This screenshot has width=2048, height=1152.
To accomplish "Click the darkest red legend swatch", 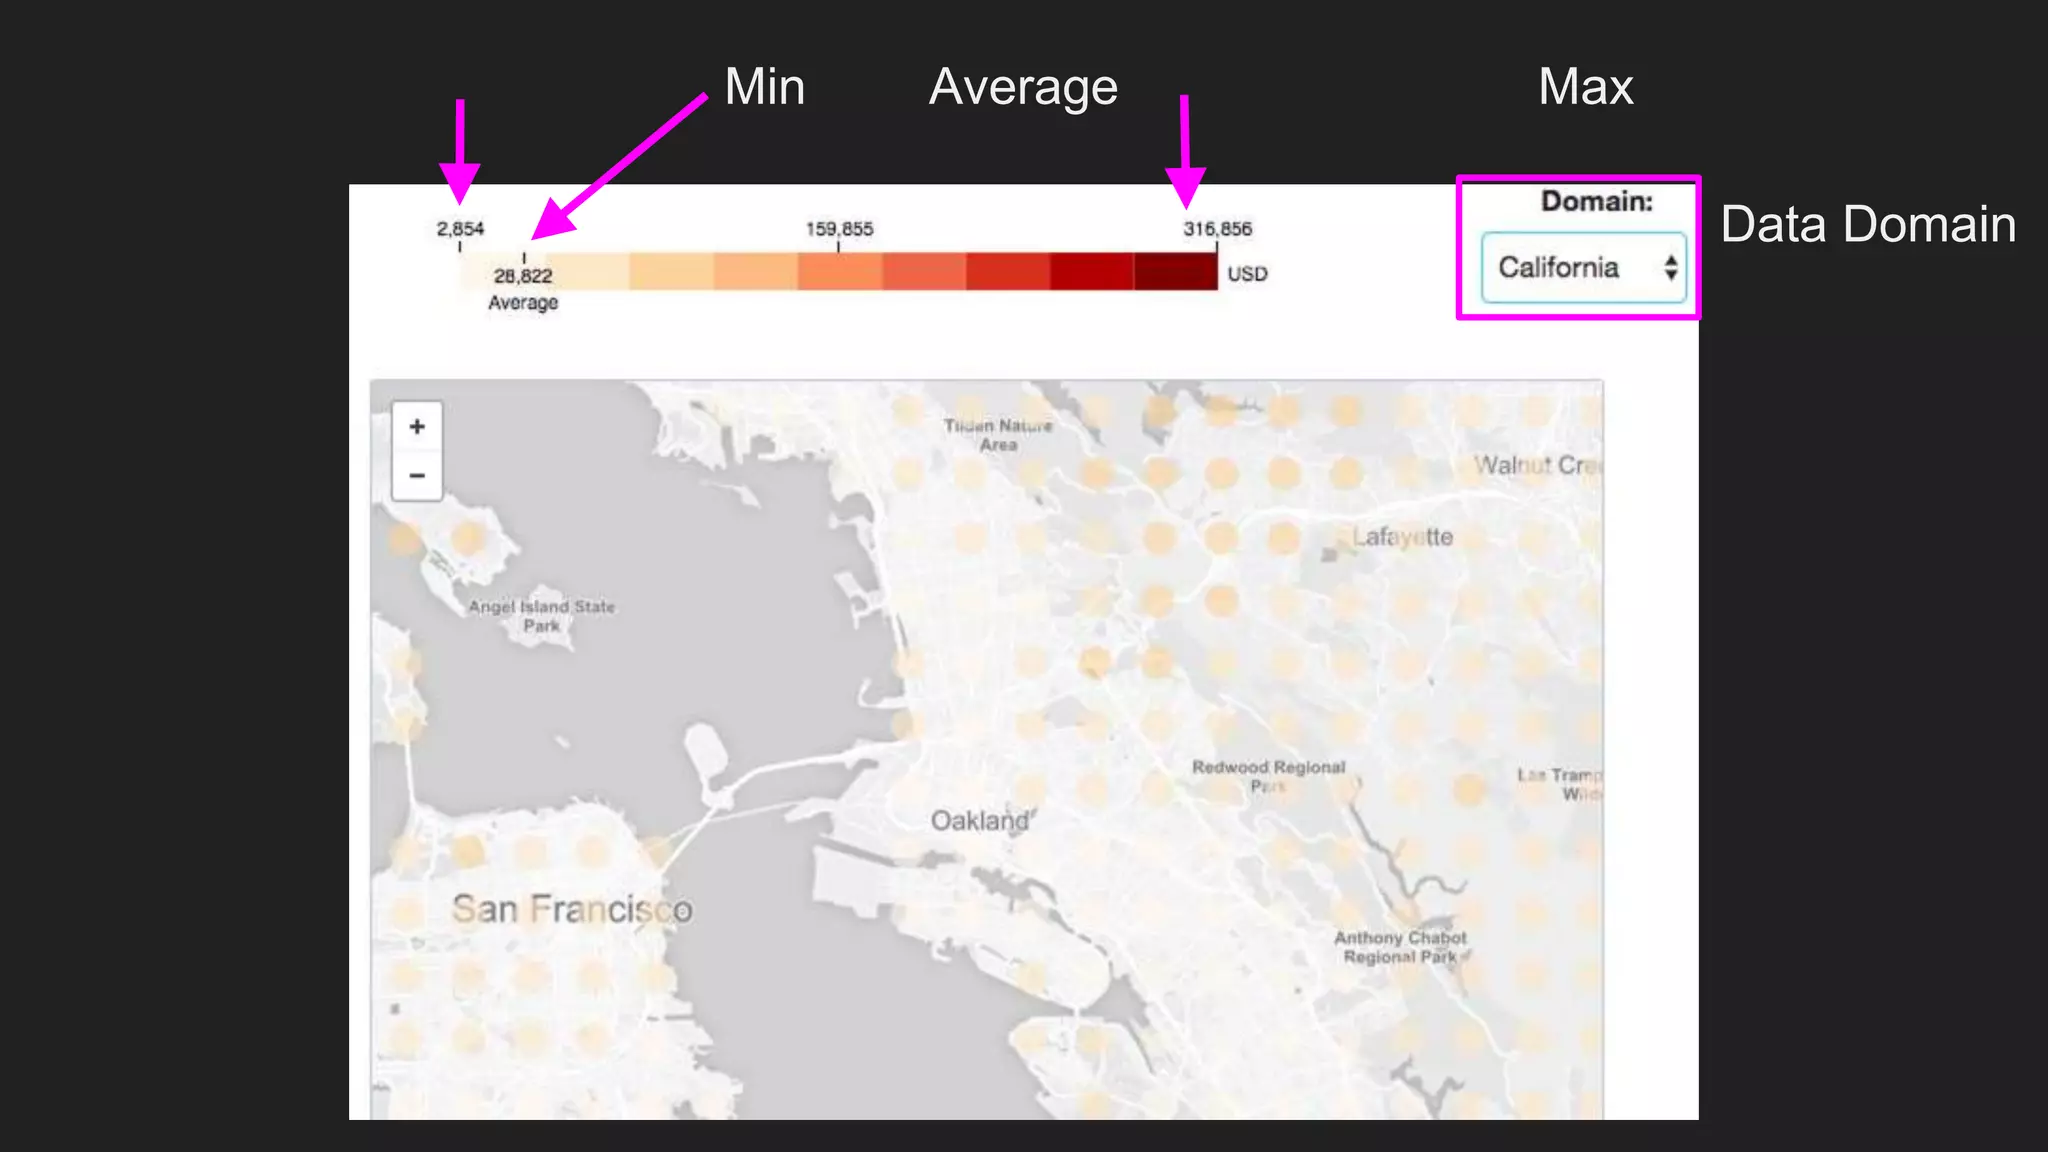I will [x=1176, y=271].
